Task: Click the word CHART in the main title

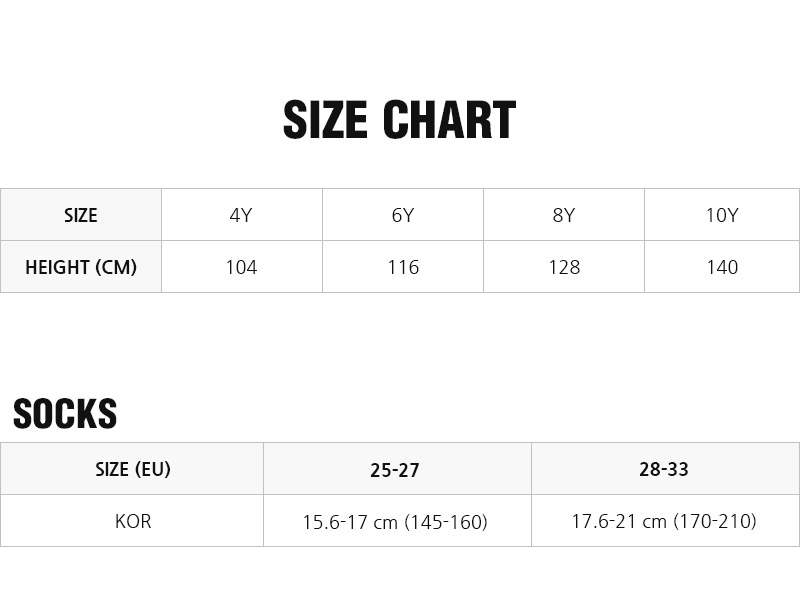Action: click(449, 121)
